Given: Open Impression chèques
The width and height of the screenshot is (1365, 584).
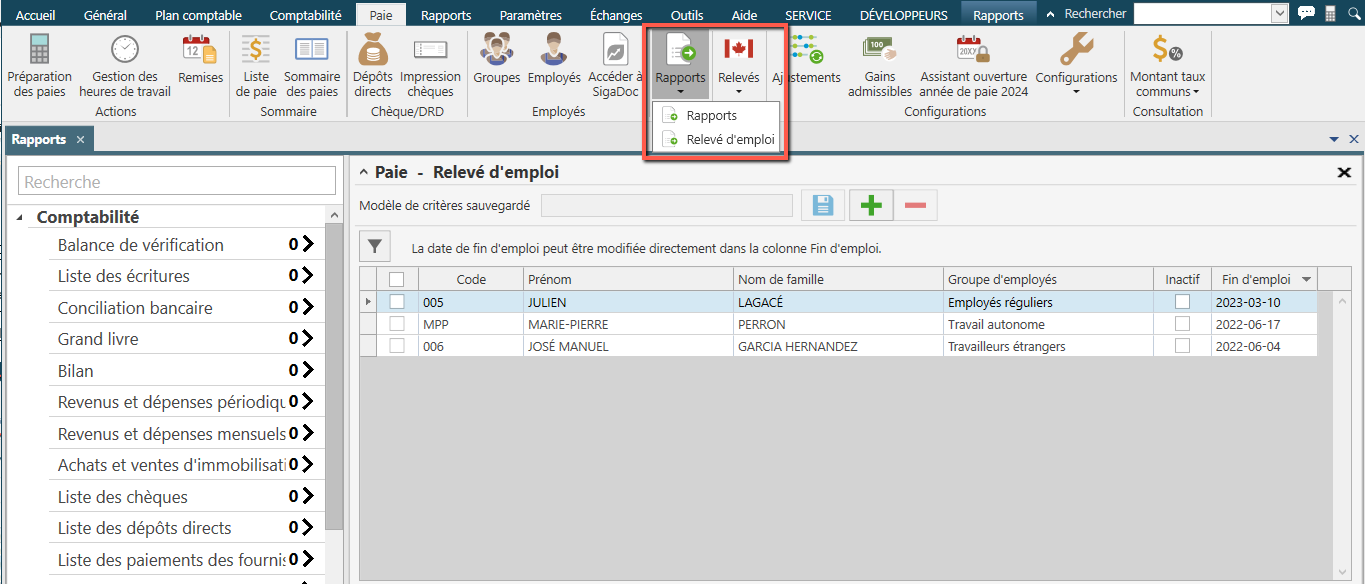Looking at the screenshot, I should click(430, 65).
